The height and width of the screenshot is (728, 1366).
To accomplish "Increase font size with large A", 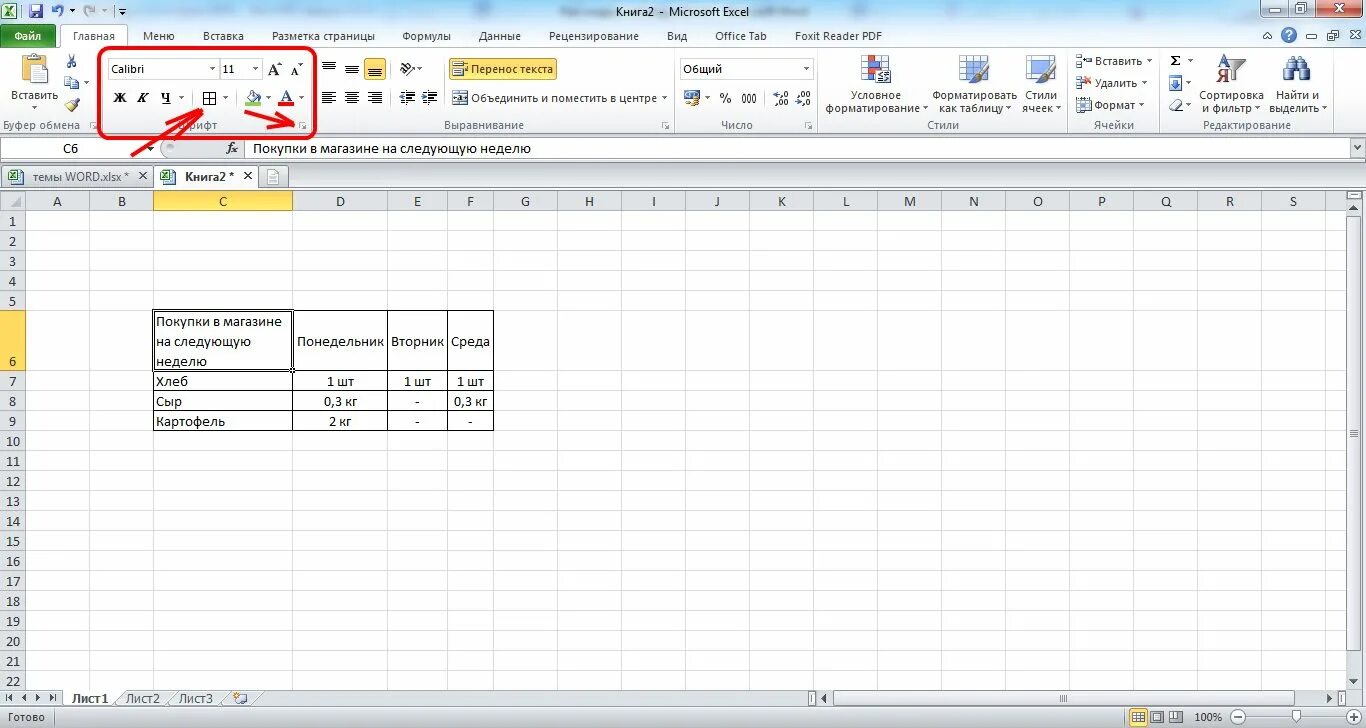I will 275,69.
